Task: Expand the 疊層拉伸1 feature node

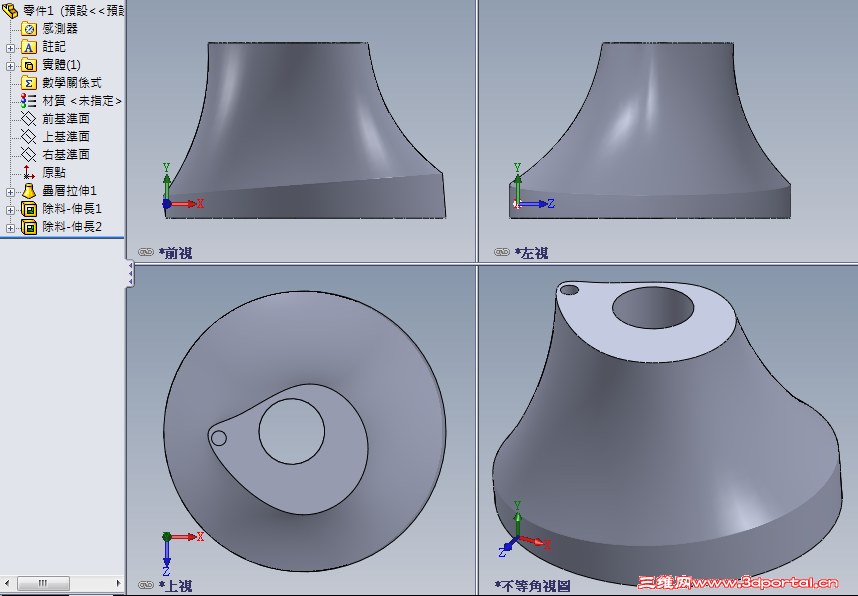Action: (10, 192)
